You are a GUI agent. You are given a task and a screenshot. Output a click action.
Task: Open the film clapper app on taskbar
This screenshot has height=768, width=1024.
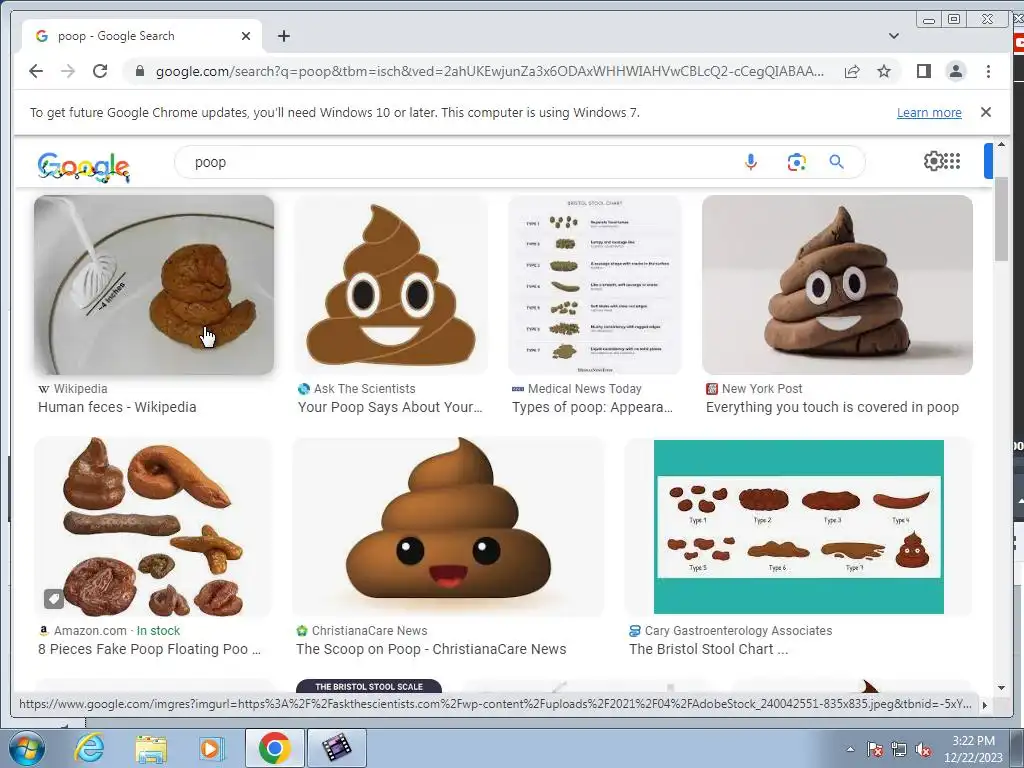pyautogui.click(x=336, y=748)
